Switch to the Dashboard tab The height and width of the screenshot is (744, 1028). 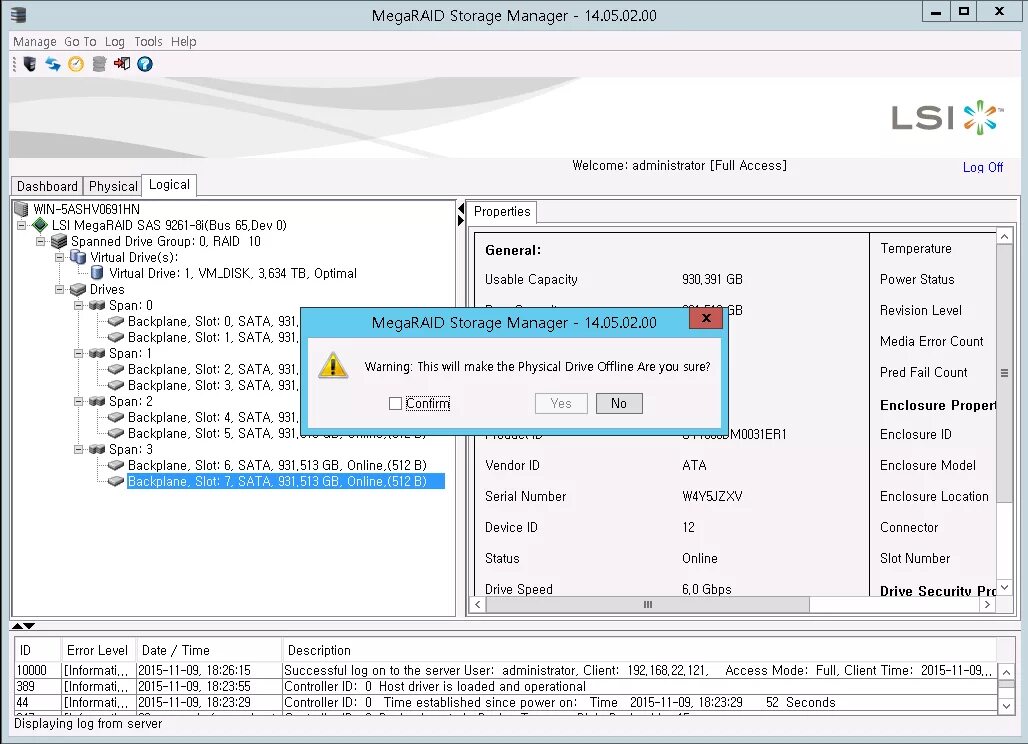pyautogui.click(x=47, y=186)
